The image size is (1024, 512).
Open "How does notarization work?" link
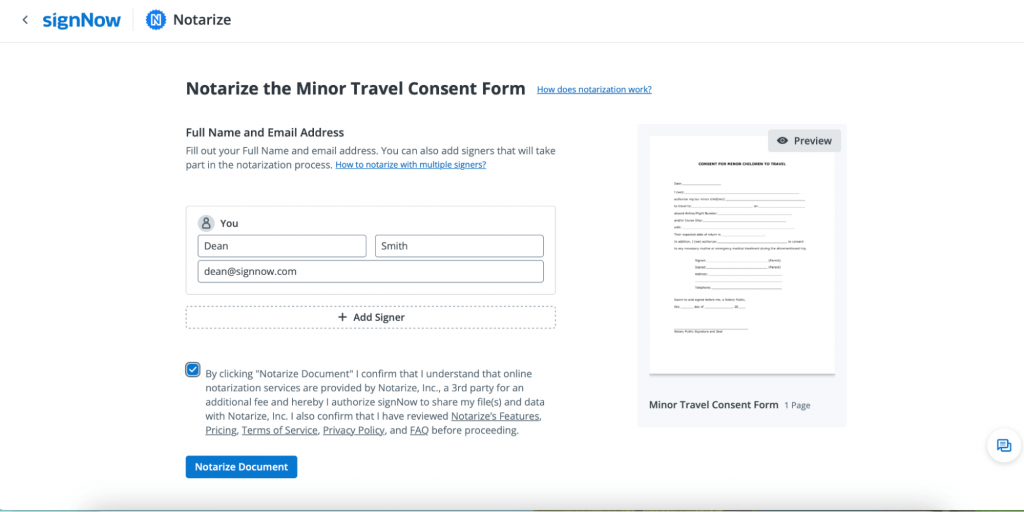(x=594, y=90)
